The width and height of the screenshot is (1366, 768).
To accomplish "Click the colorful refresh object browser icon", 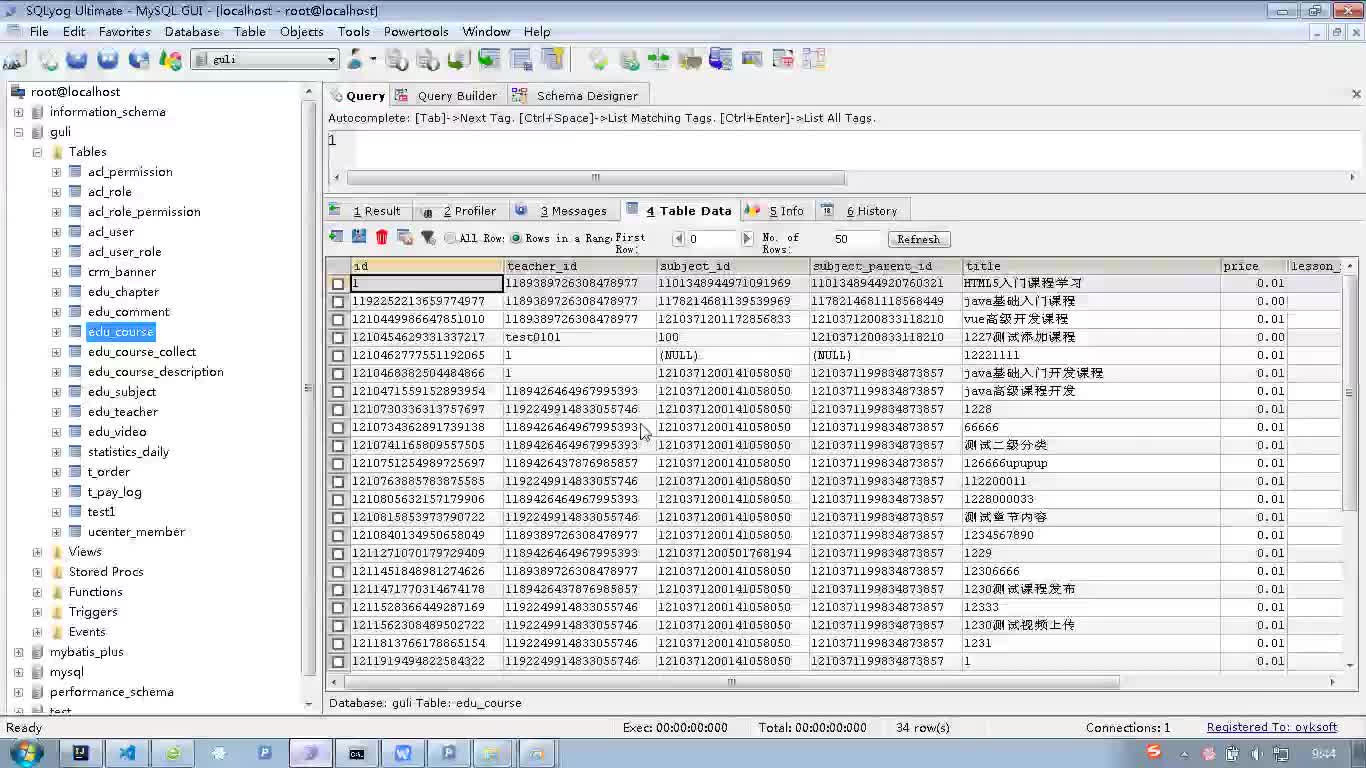I will 170,60.
